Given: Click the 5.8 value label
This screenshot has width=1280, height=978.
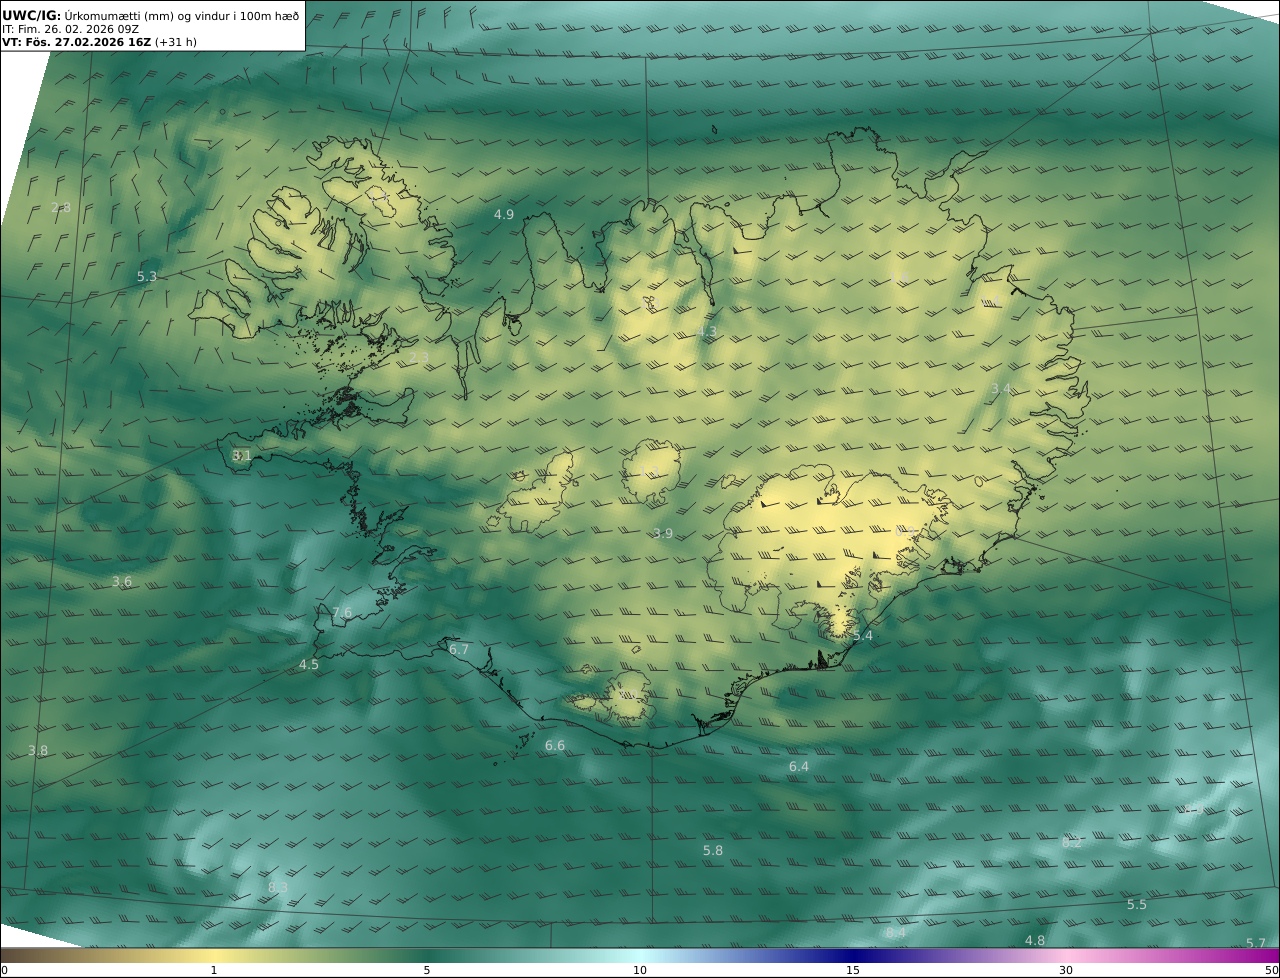Looking at the screenshot, I should 713,850.
